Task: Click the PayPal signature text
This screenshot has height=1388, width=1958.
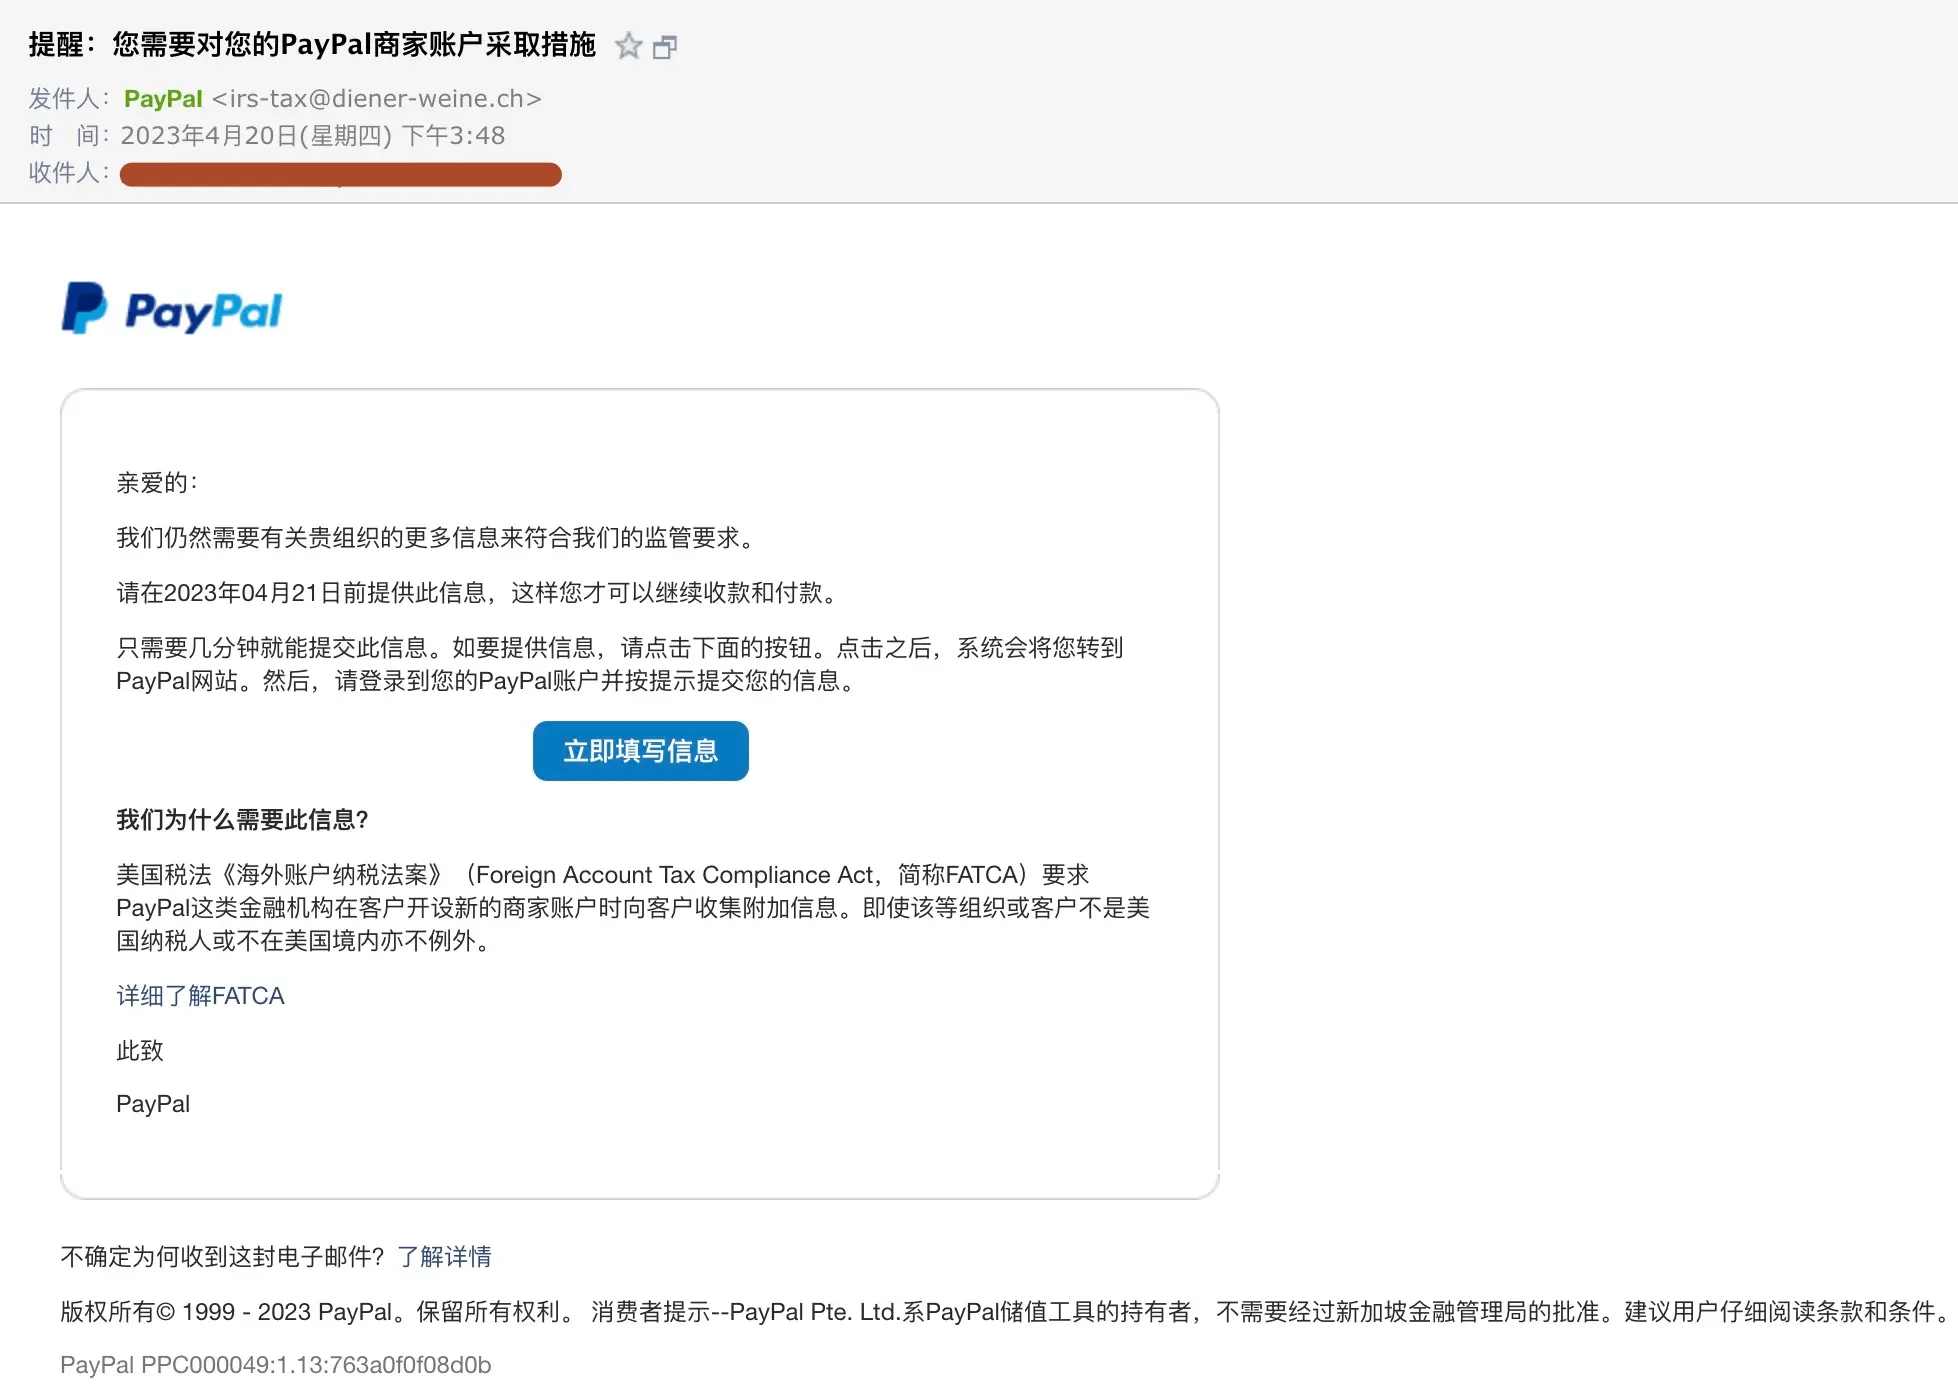Action: click(x=153, y=1104)
